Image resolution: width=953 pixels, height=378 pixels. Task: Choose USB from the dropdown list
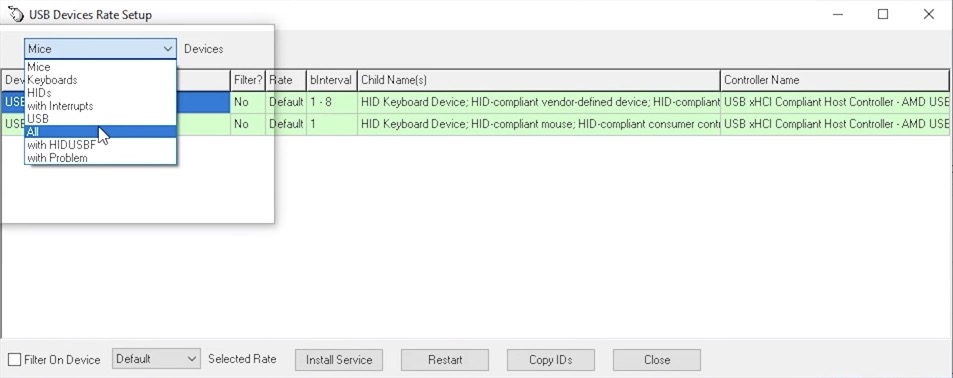click(100, 119)
